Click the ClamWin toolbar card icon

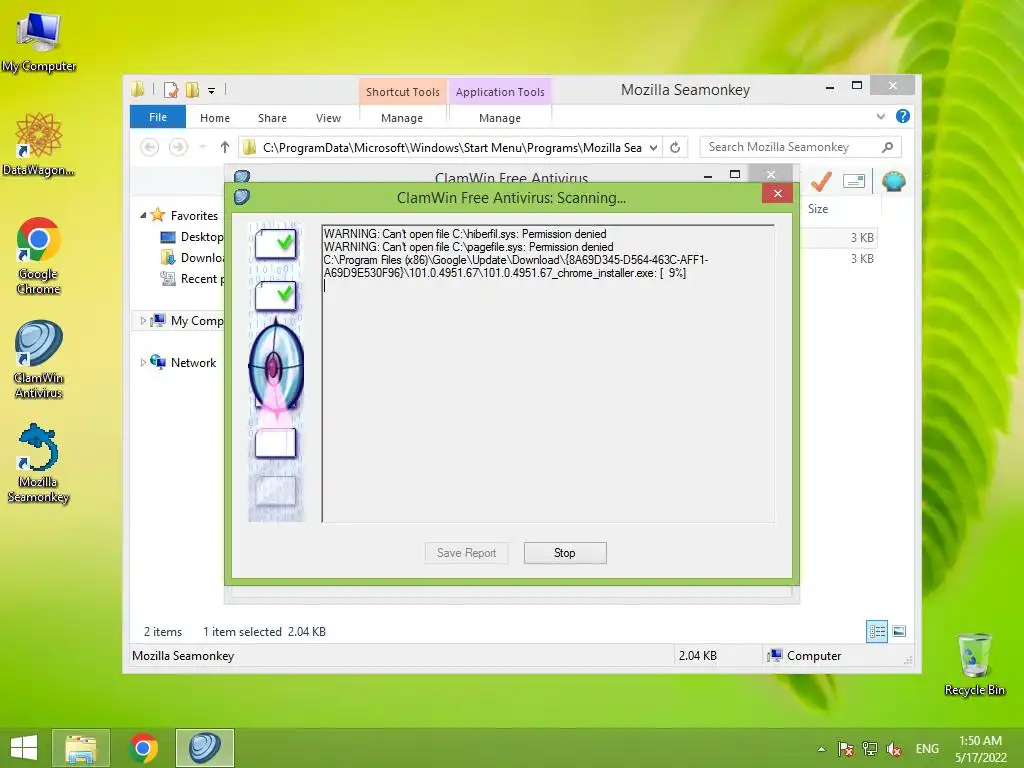click(x=854, y=181)
